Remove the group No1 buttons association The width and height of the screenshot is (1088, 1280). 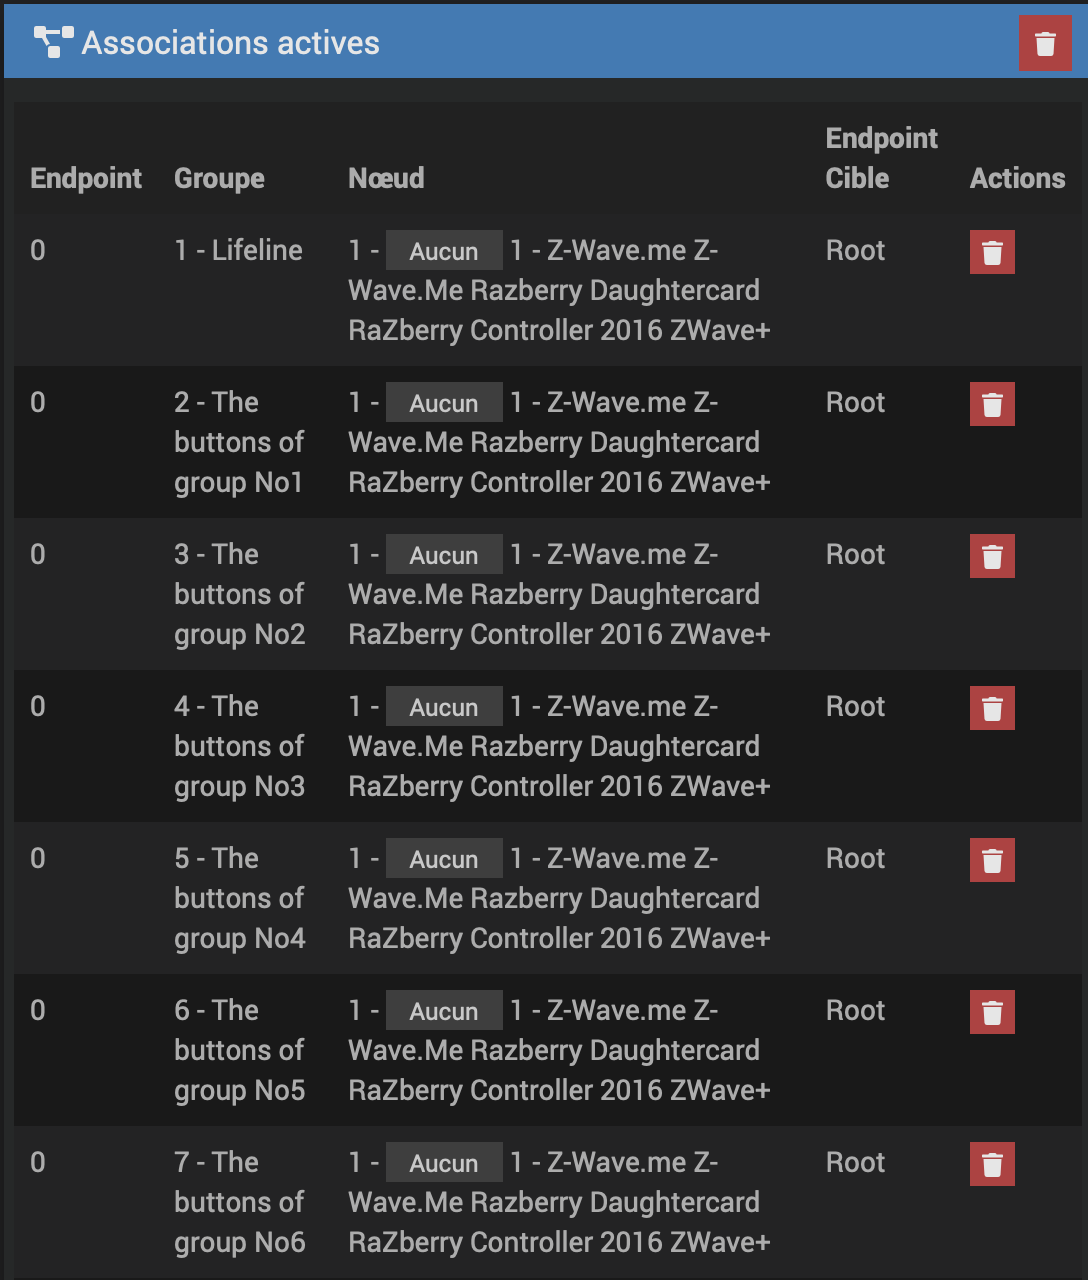(992, 404)
